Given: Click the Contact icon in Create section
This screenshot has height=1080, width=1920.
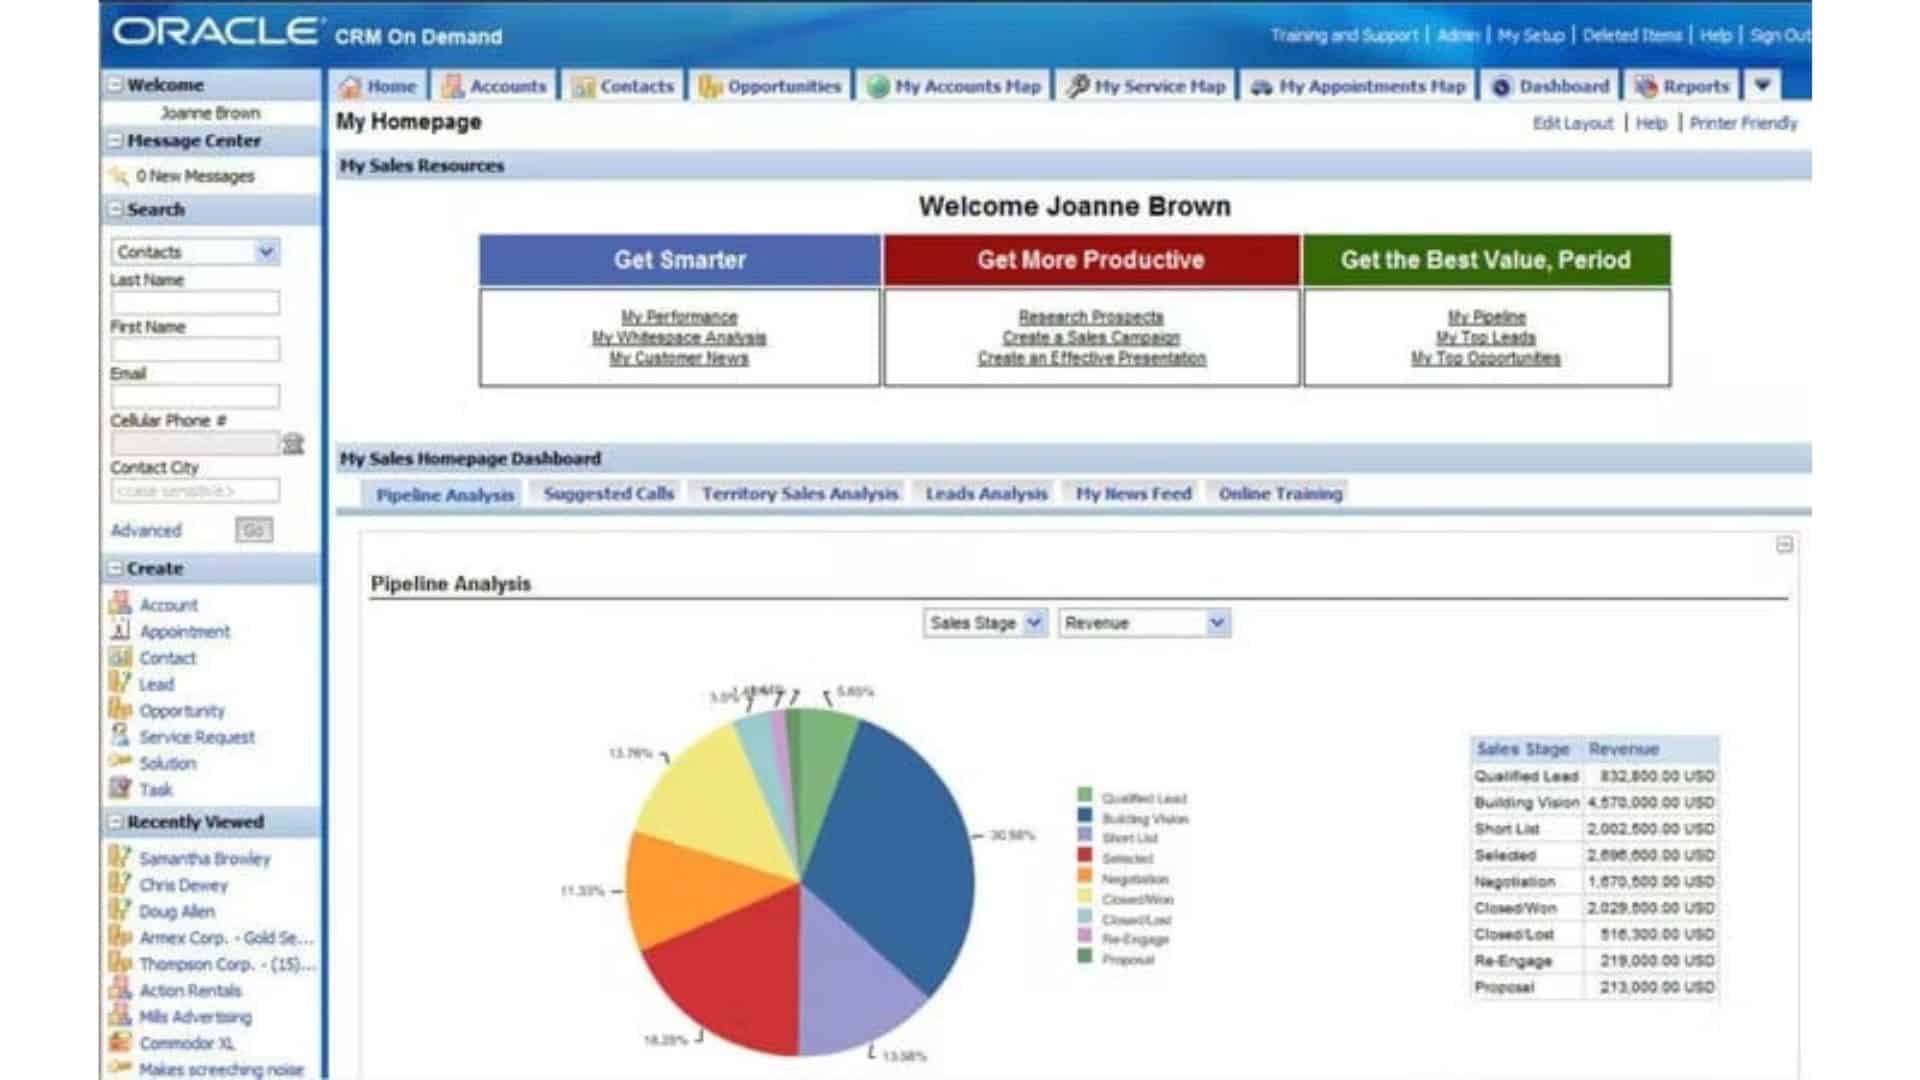Looking at the screenshot, I should click(120, 656).
